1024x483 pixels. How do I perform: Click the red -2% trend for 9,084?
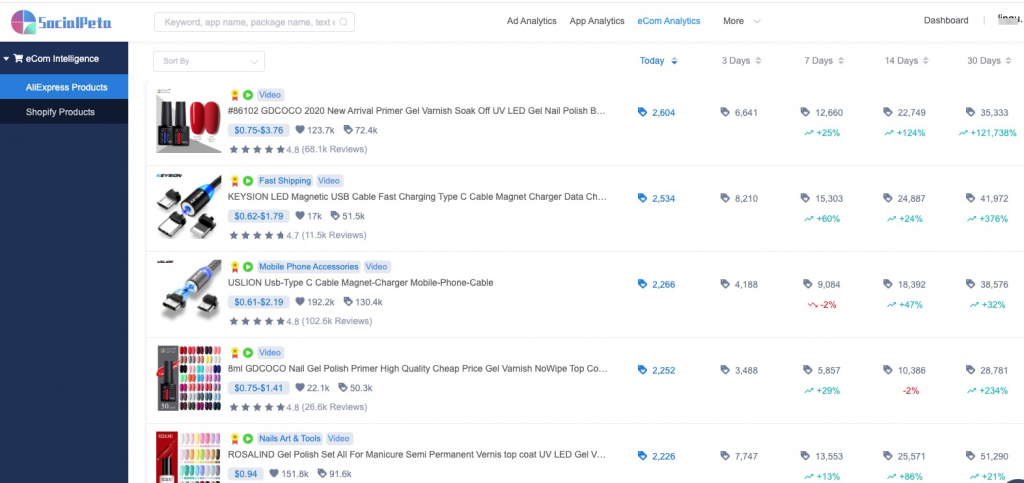pyautogui.click(x=822, y=305)
